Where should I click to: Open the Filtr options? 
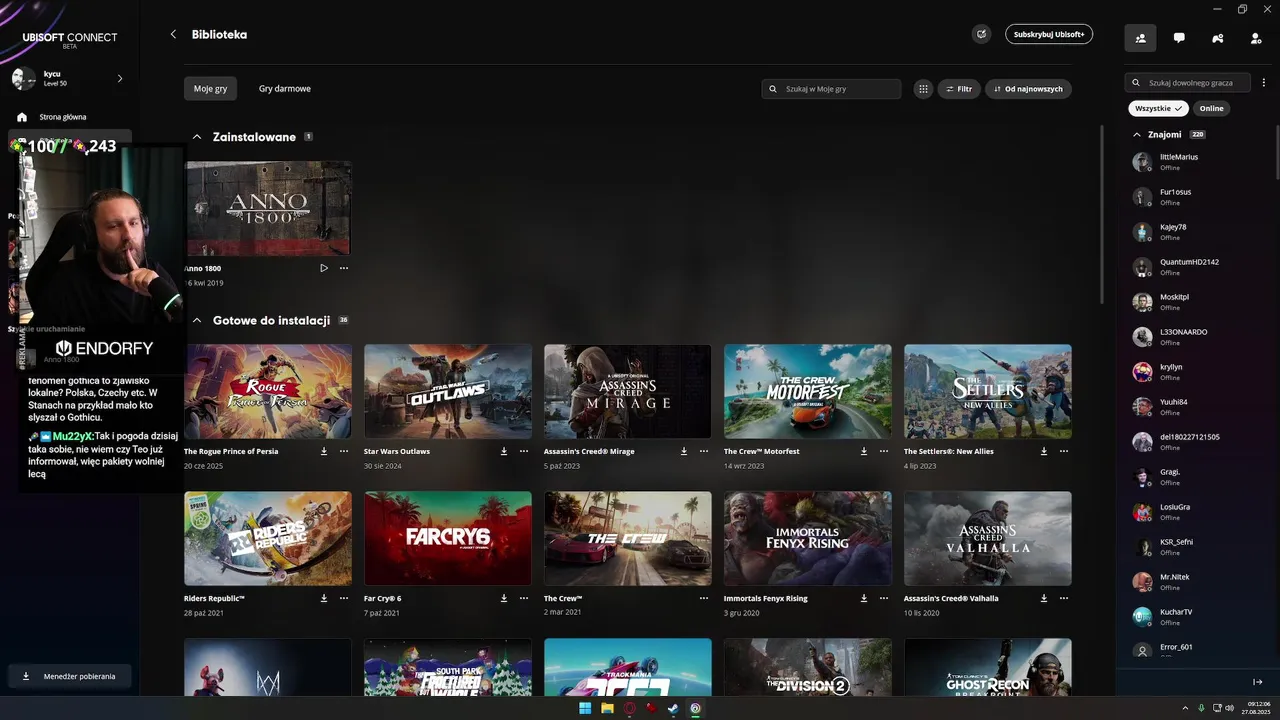coord(959,89)
